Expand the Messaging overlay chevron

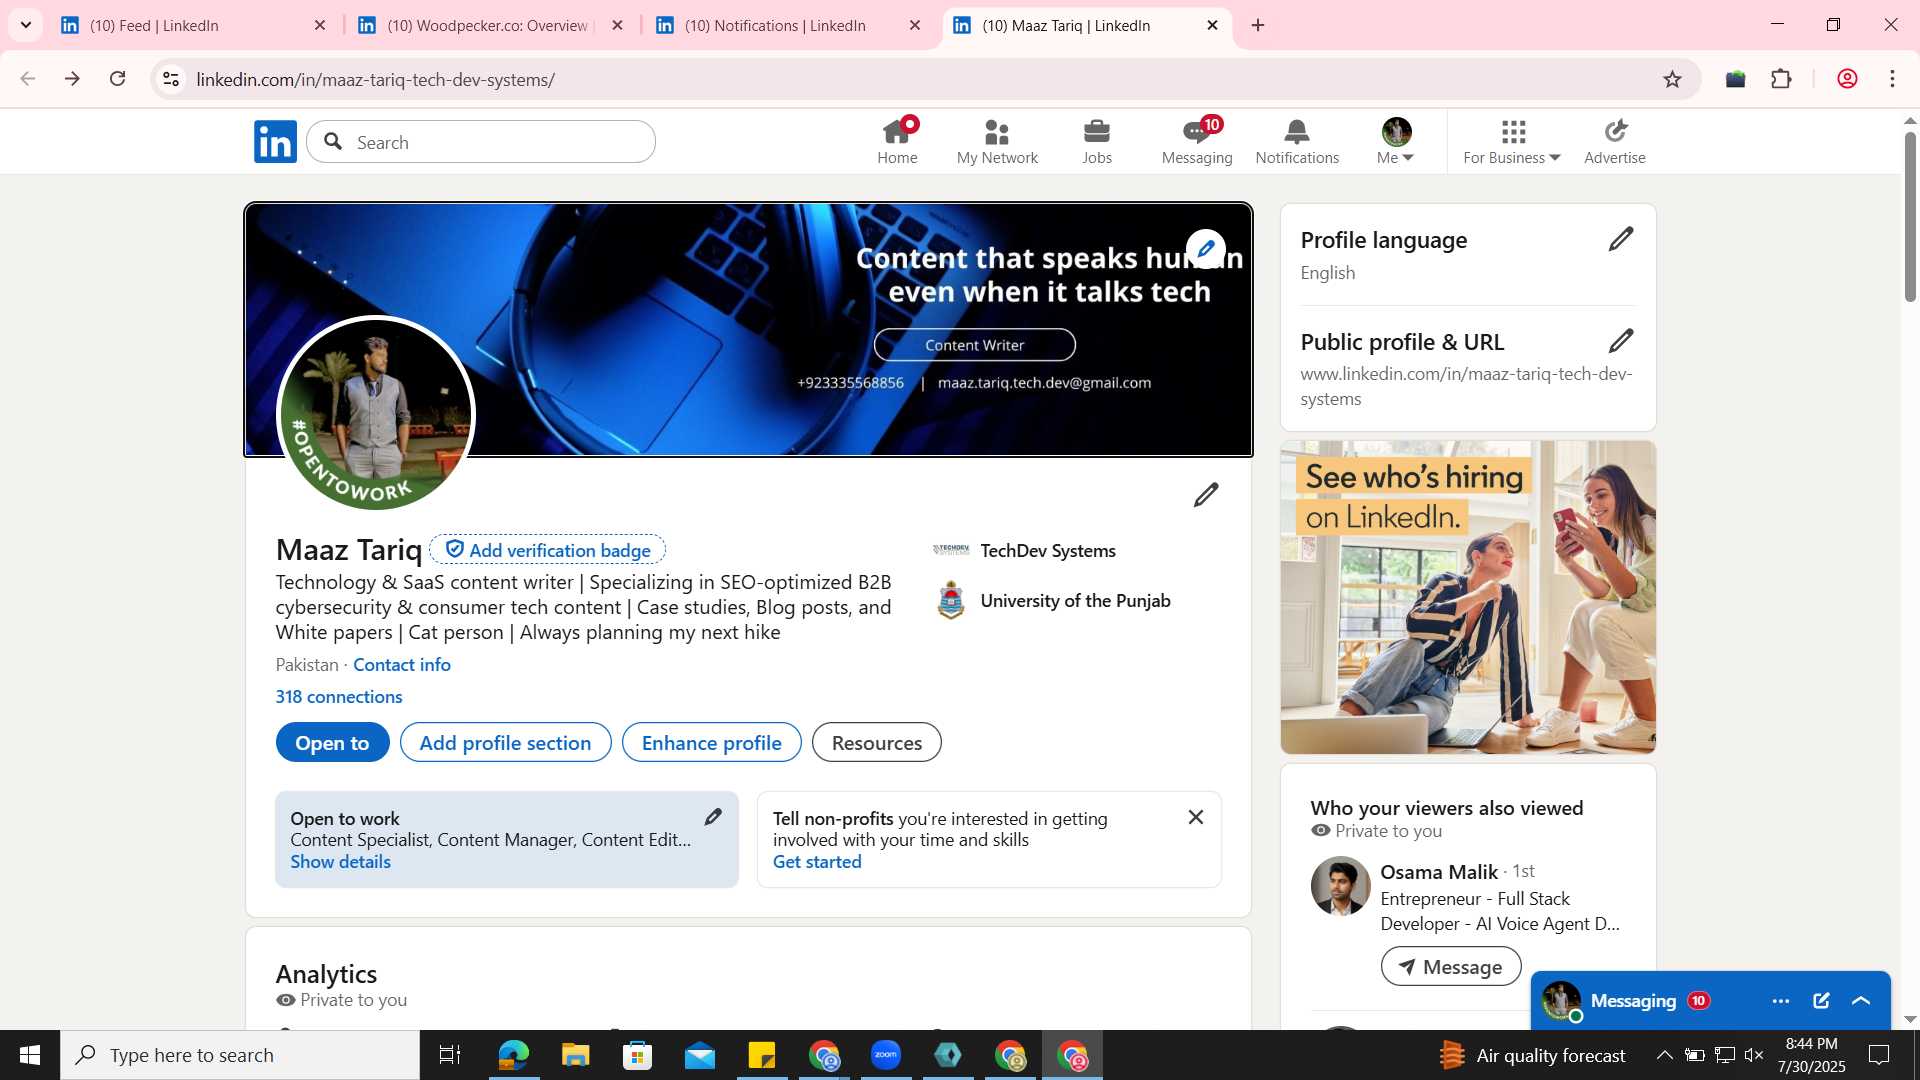[x=1861, y=1001]
